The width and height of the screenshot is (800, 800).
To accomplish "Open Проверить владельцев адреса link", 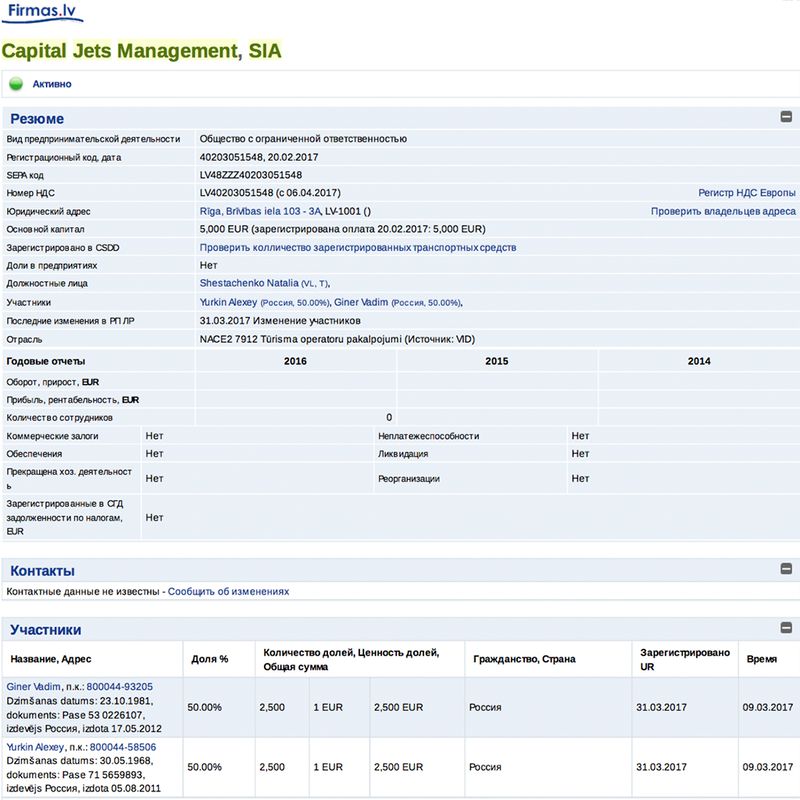I will [x=723, y=211].
